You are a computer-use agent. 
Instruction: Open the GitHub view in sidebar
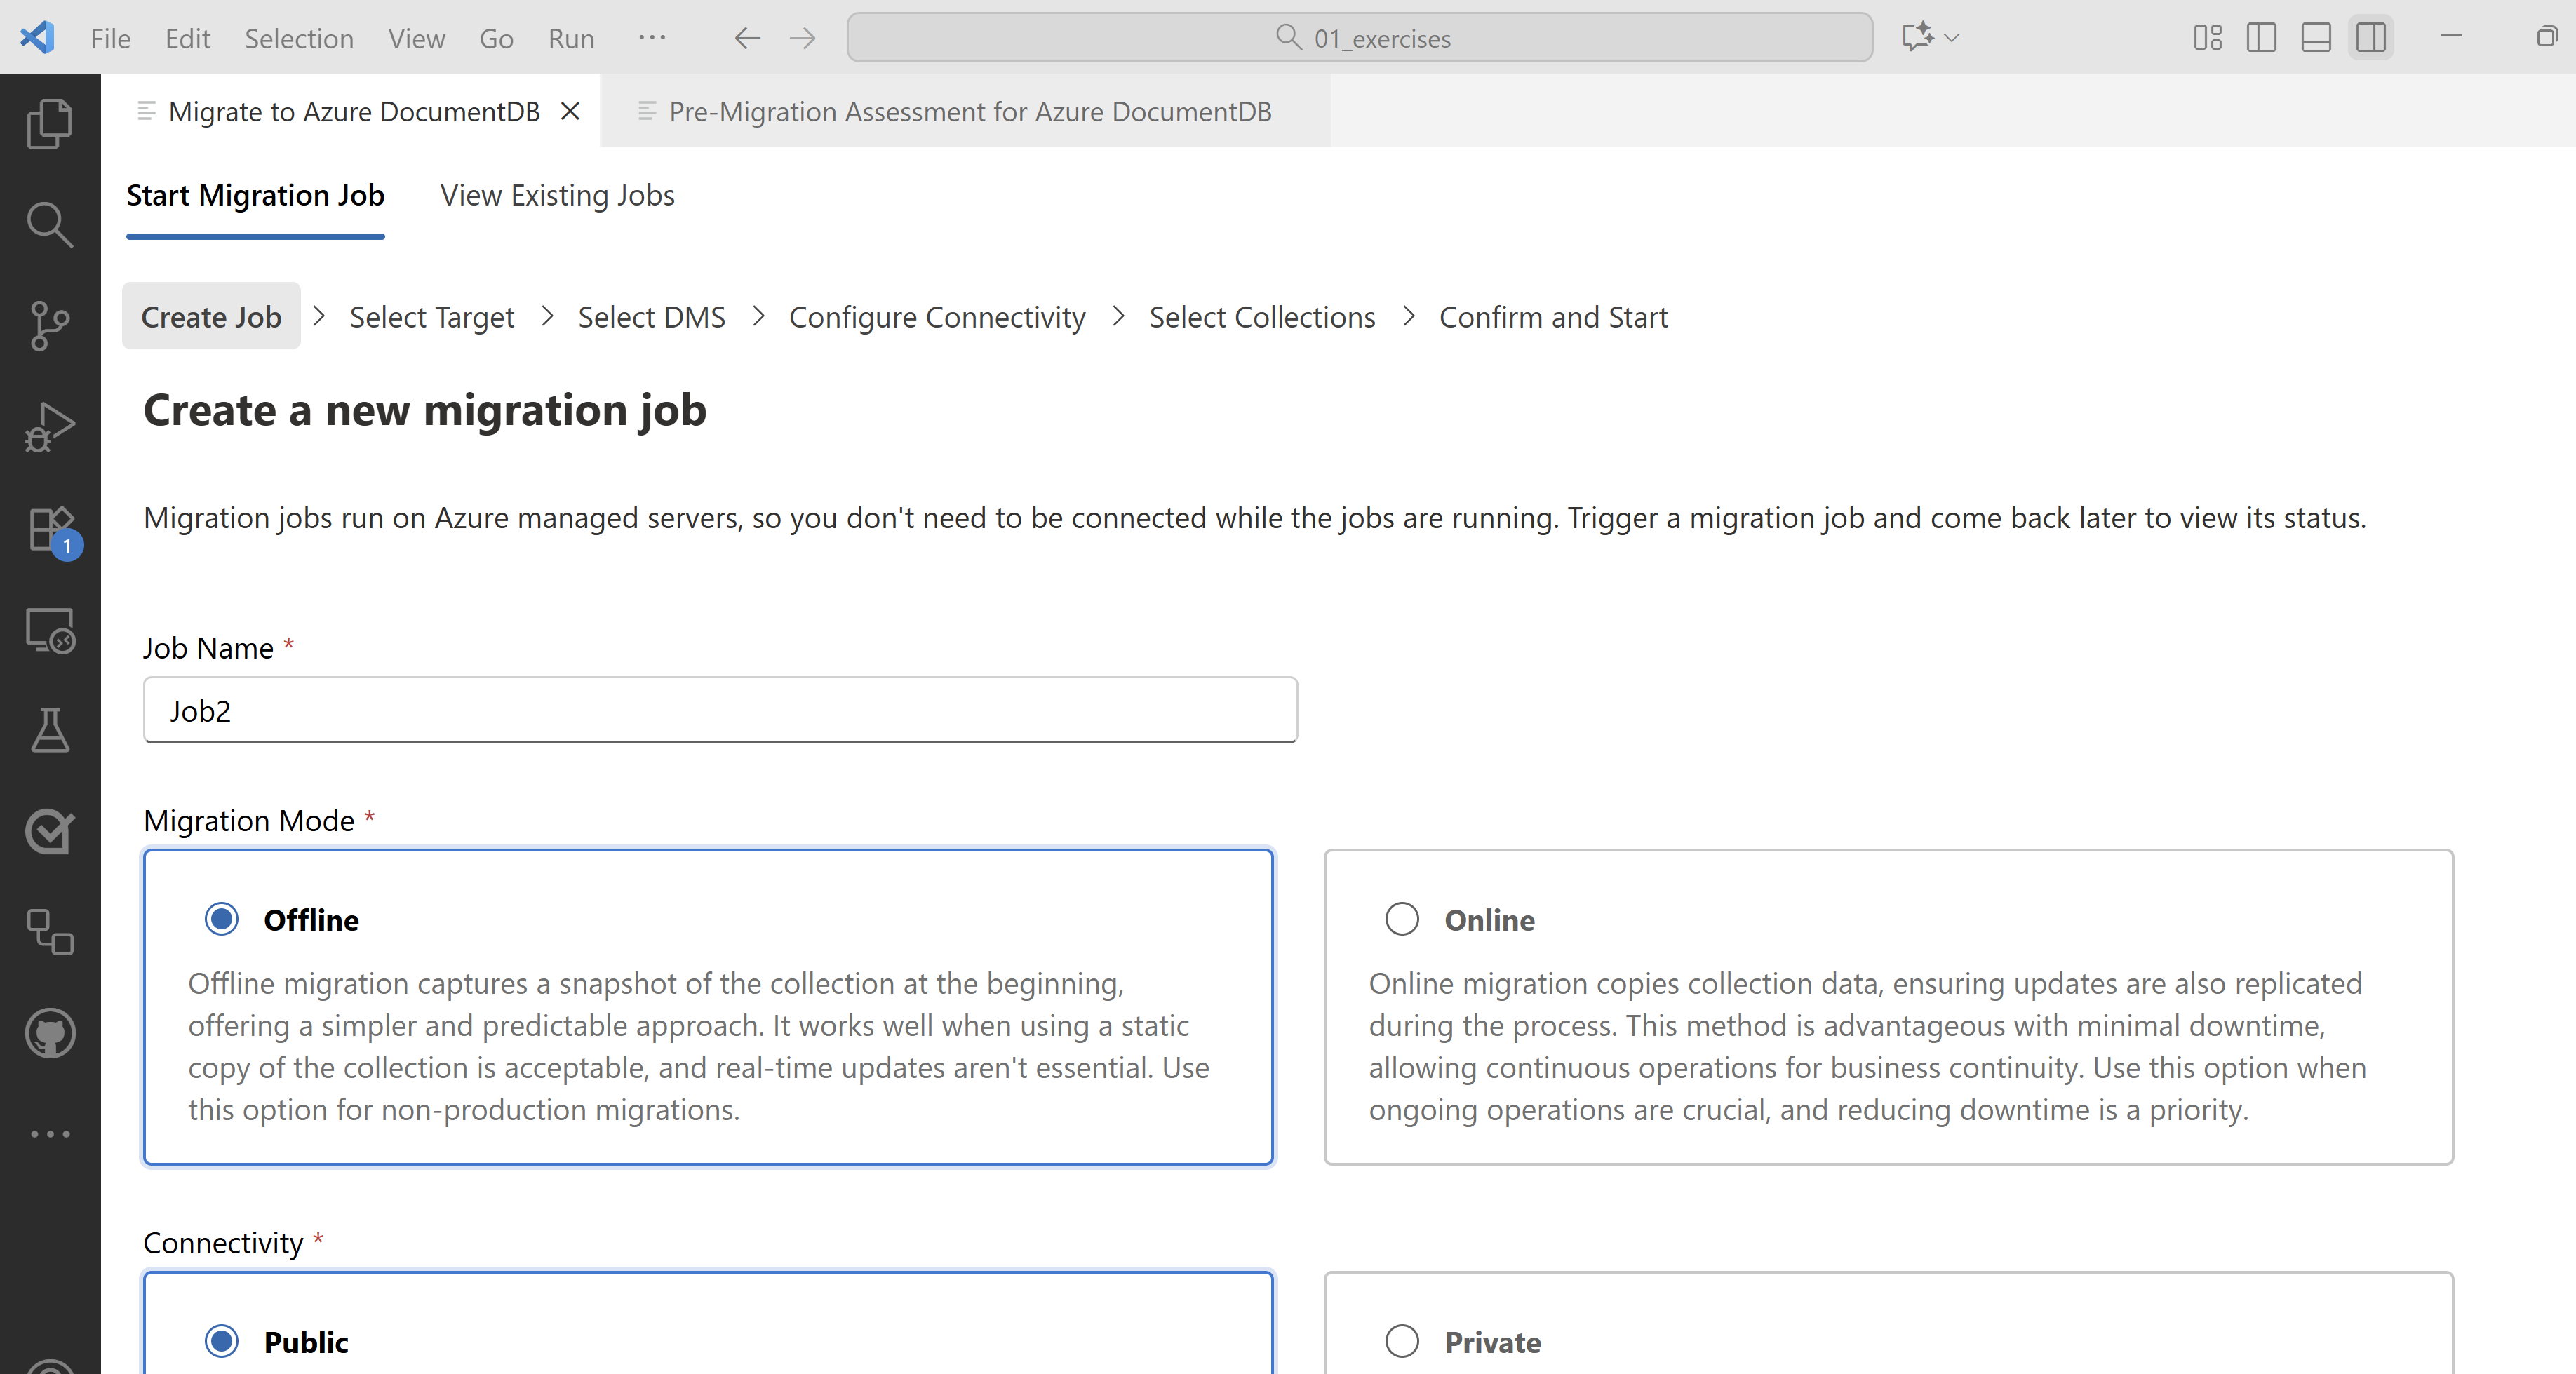click(49, 1033)
